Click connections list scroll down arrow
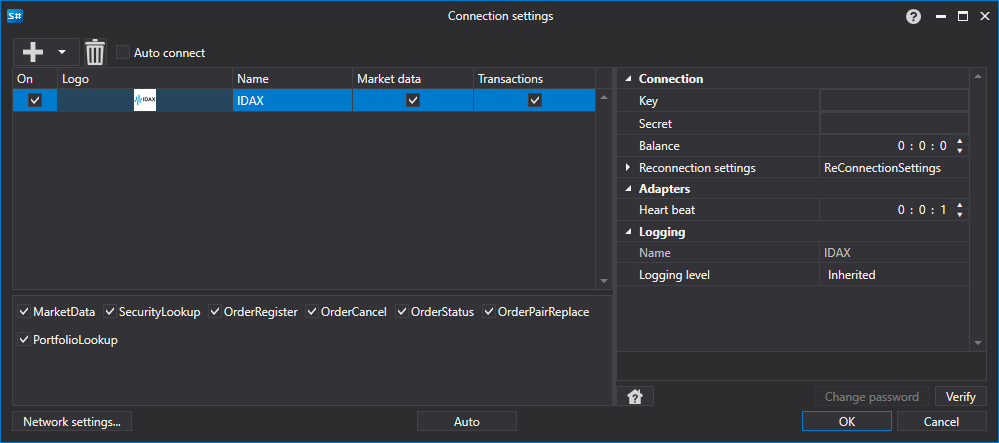 click(x=604, y=281)
